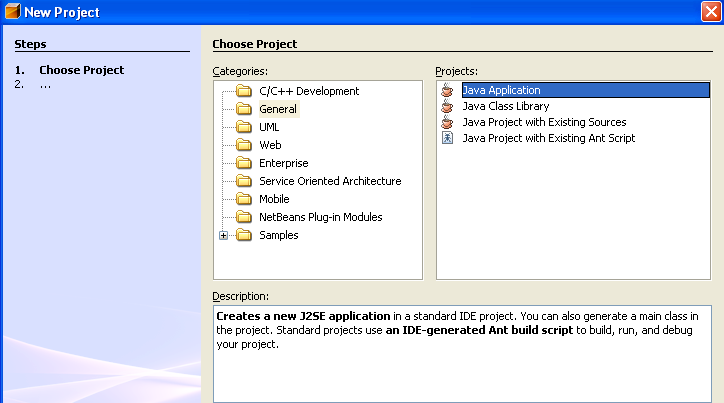Click the C/C++ Development folder icon
The image size is (724, 403).
(244, 91)
